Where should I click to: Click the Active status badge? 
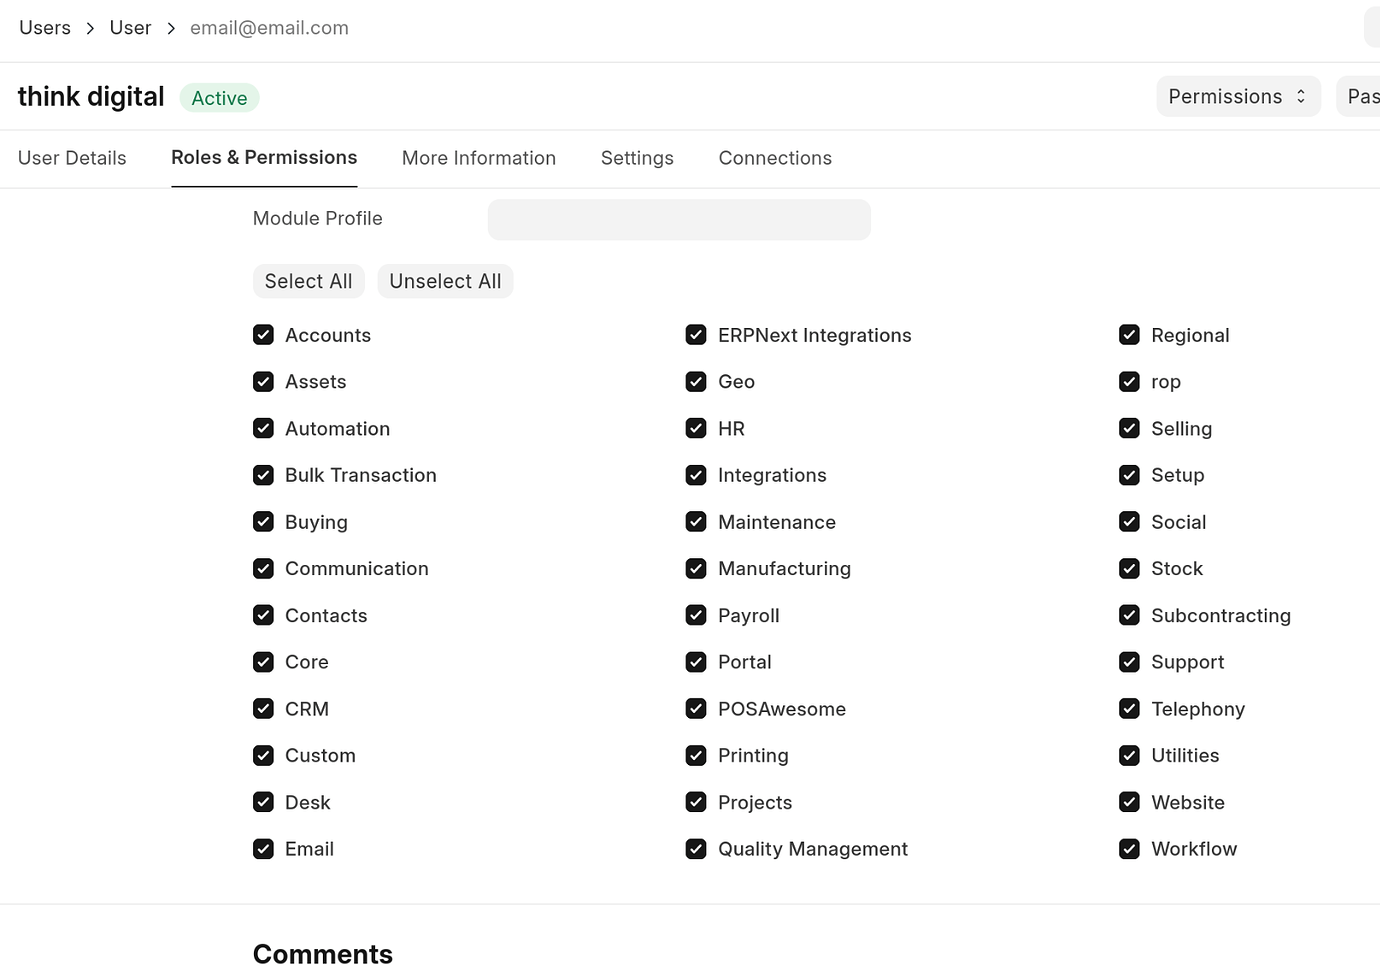(x=219, y=98)
